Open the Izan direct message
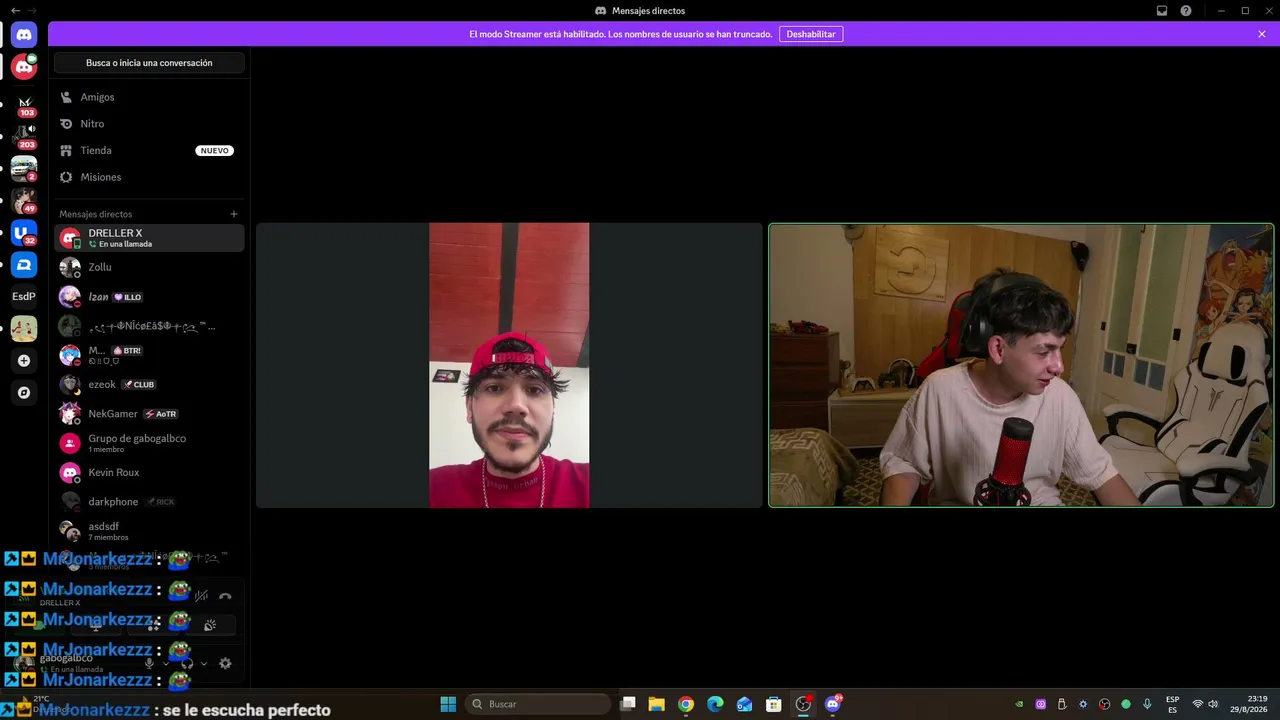The height and width of the screenshot is (720, 1280). pyautogui.click(x=149, y=297)
